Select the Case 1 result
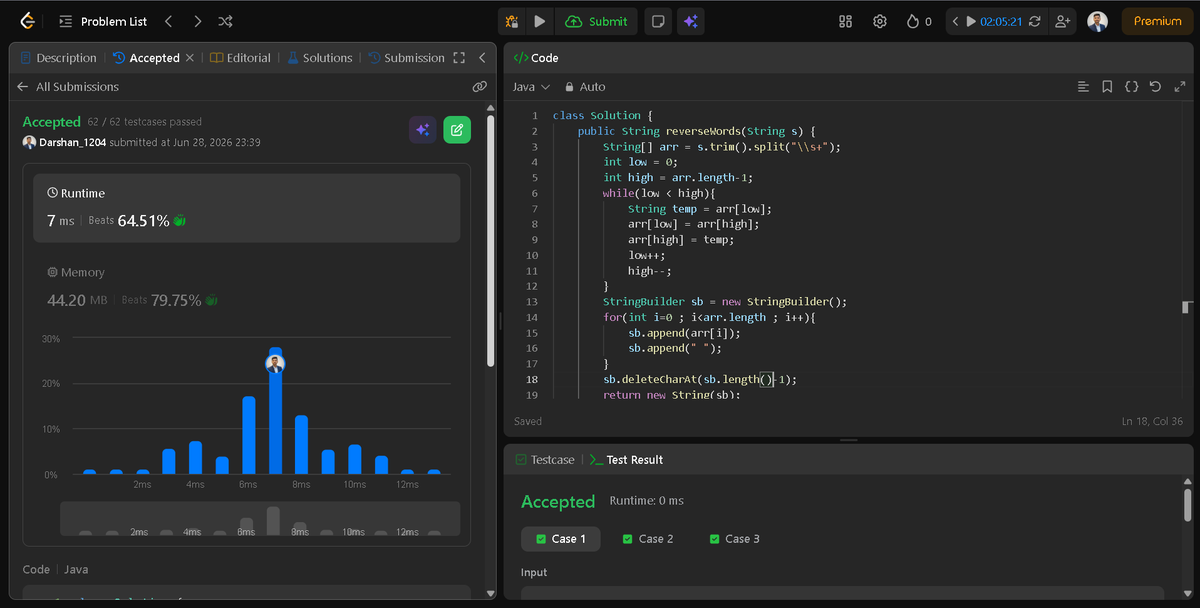 point(561,539)
